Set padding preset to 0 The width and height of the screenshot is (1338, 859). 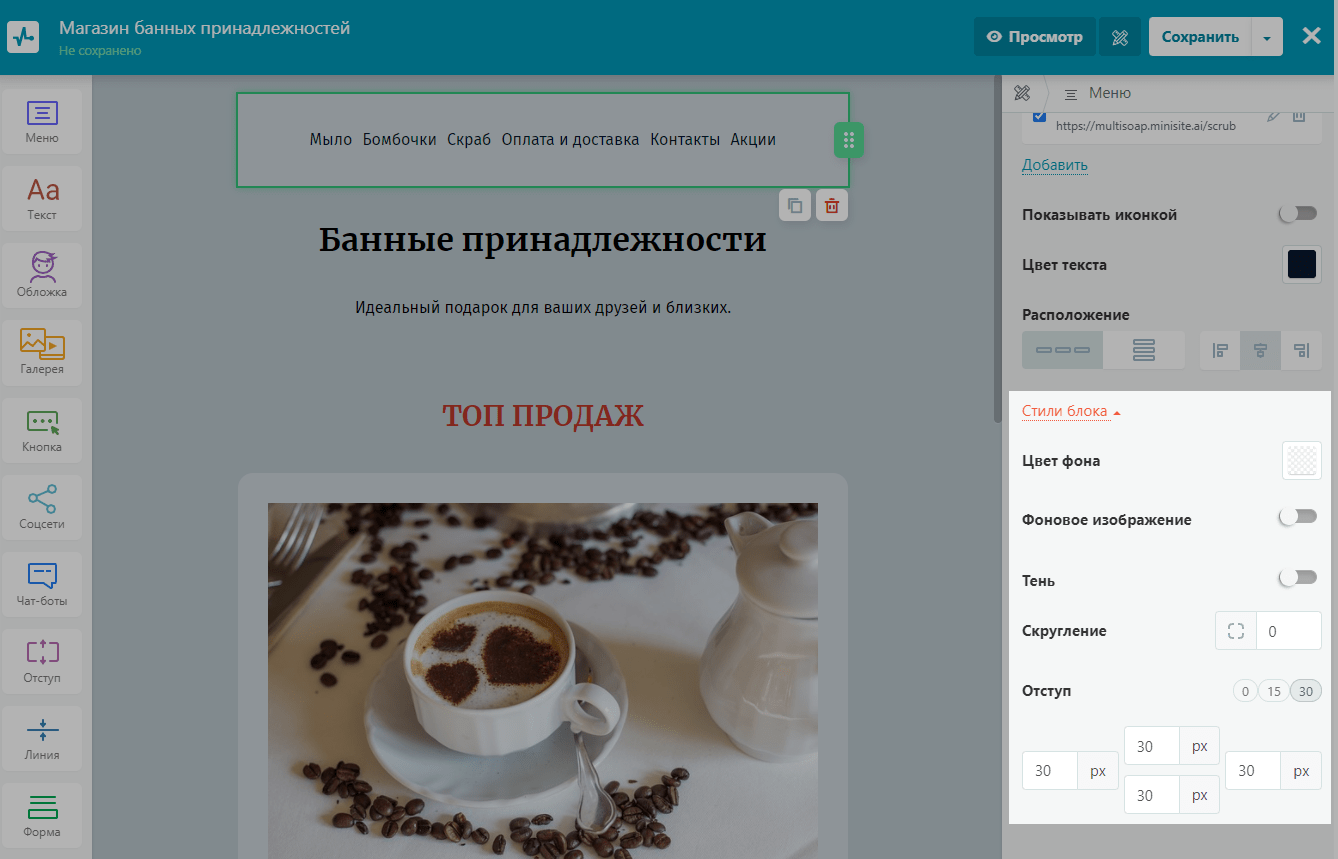click(1245, 691)
